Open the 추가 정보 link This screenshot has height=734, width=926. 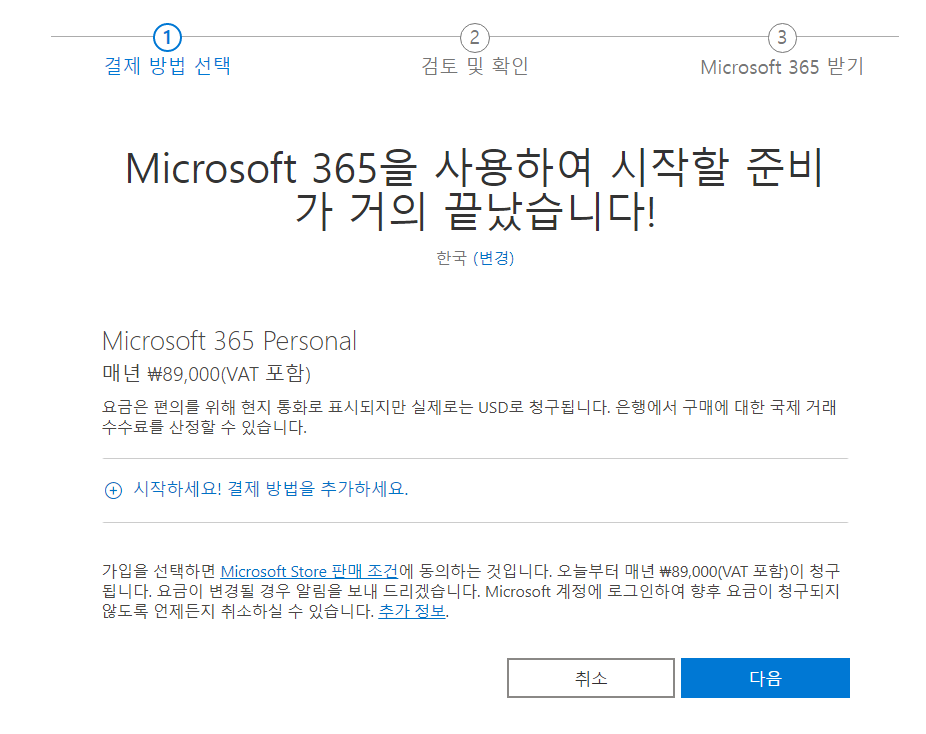click(412, 611)
